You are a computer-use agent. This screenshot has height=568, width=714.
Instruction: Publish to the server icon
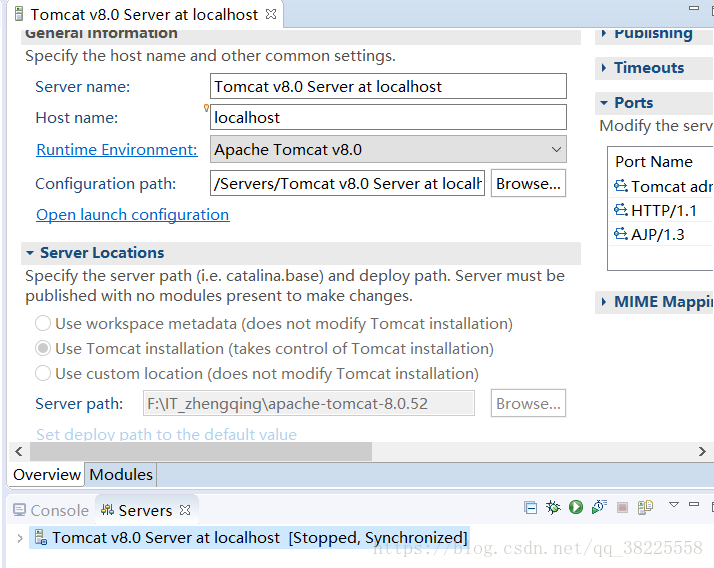[645, 507]
